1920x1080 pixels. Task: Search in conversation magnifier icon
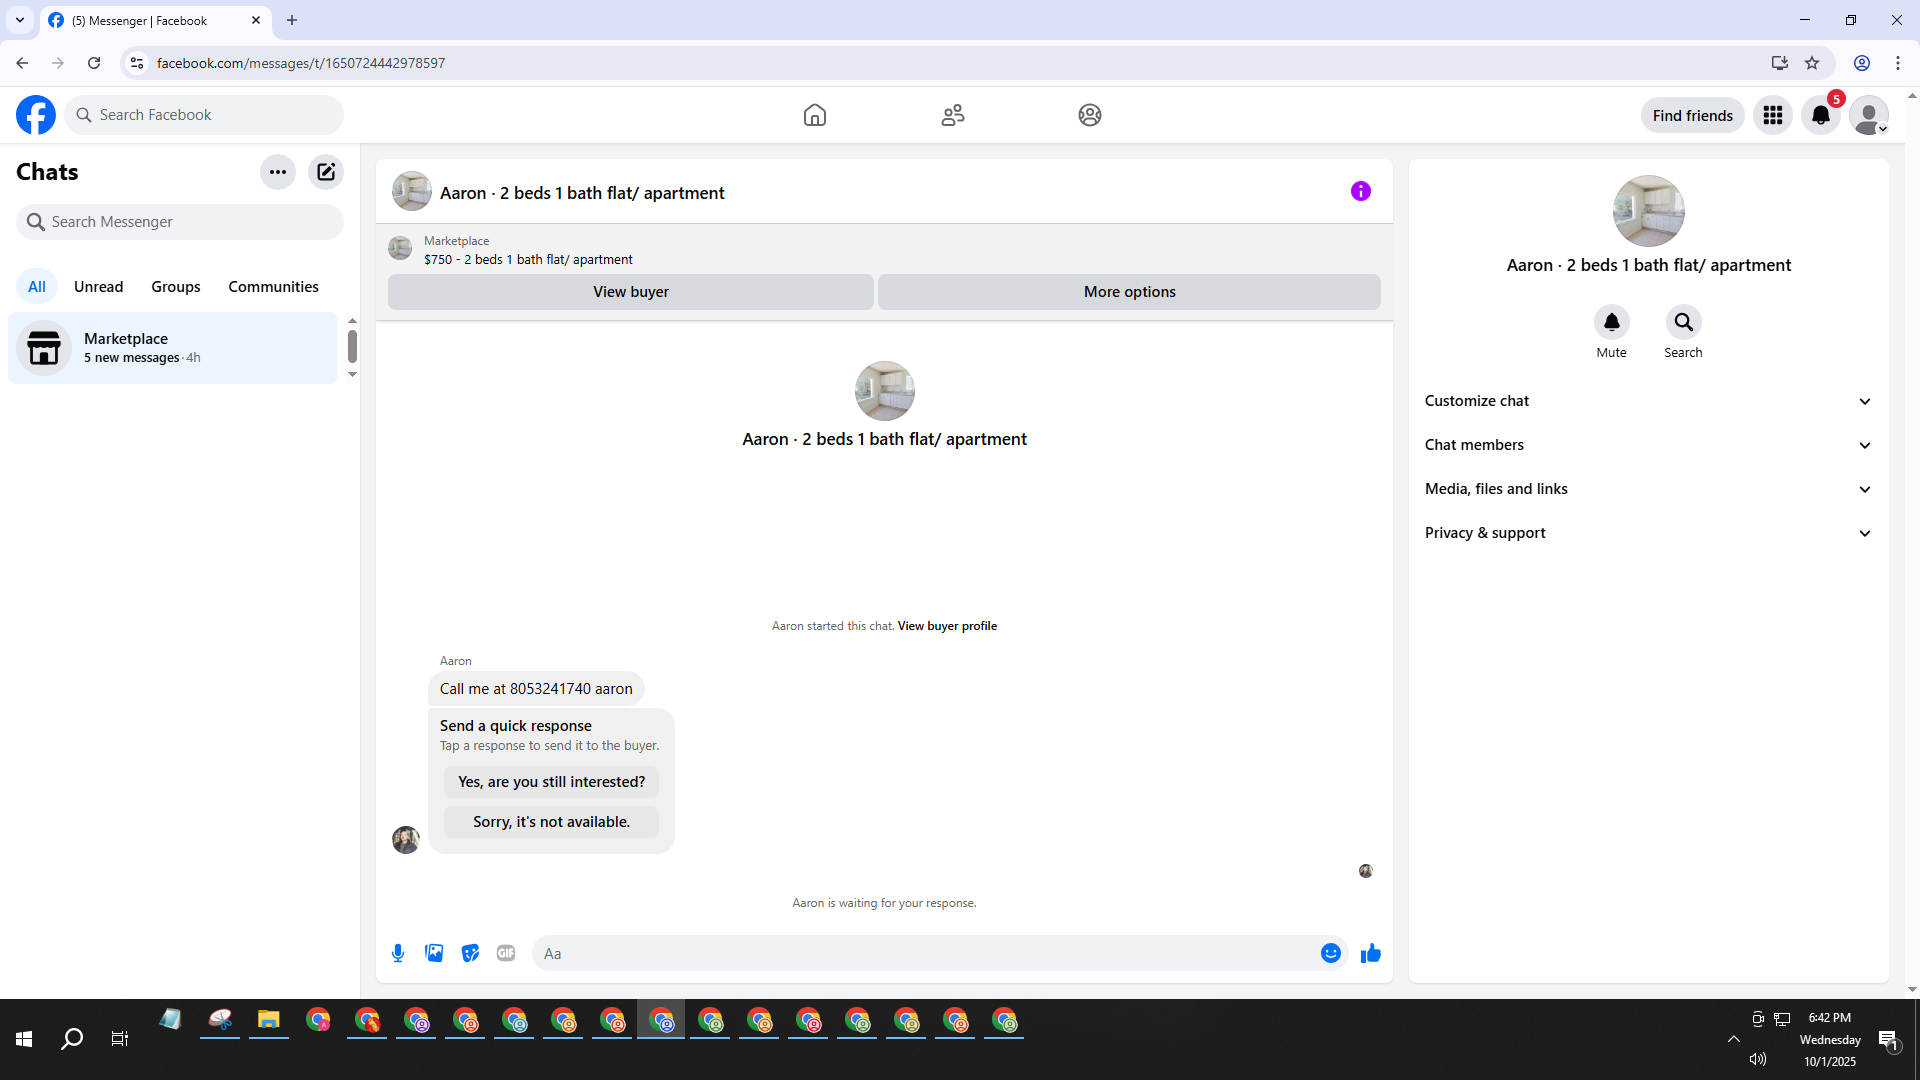[1684, 322]
